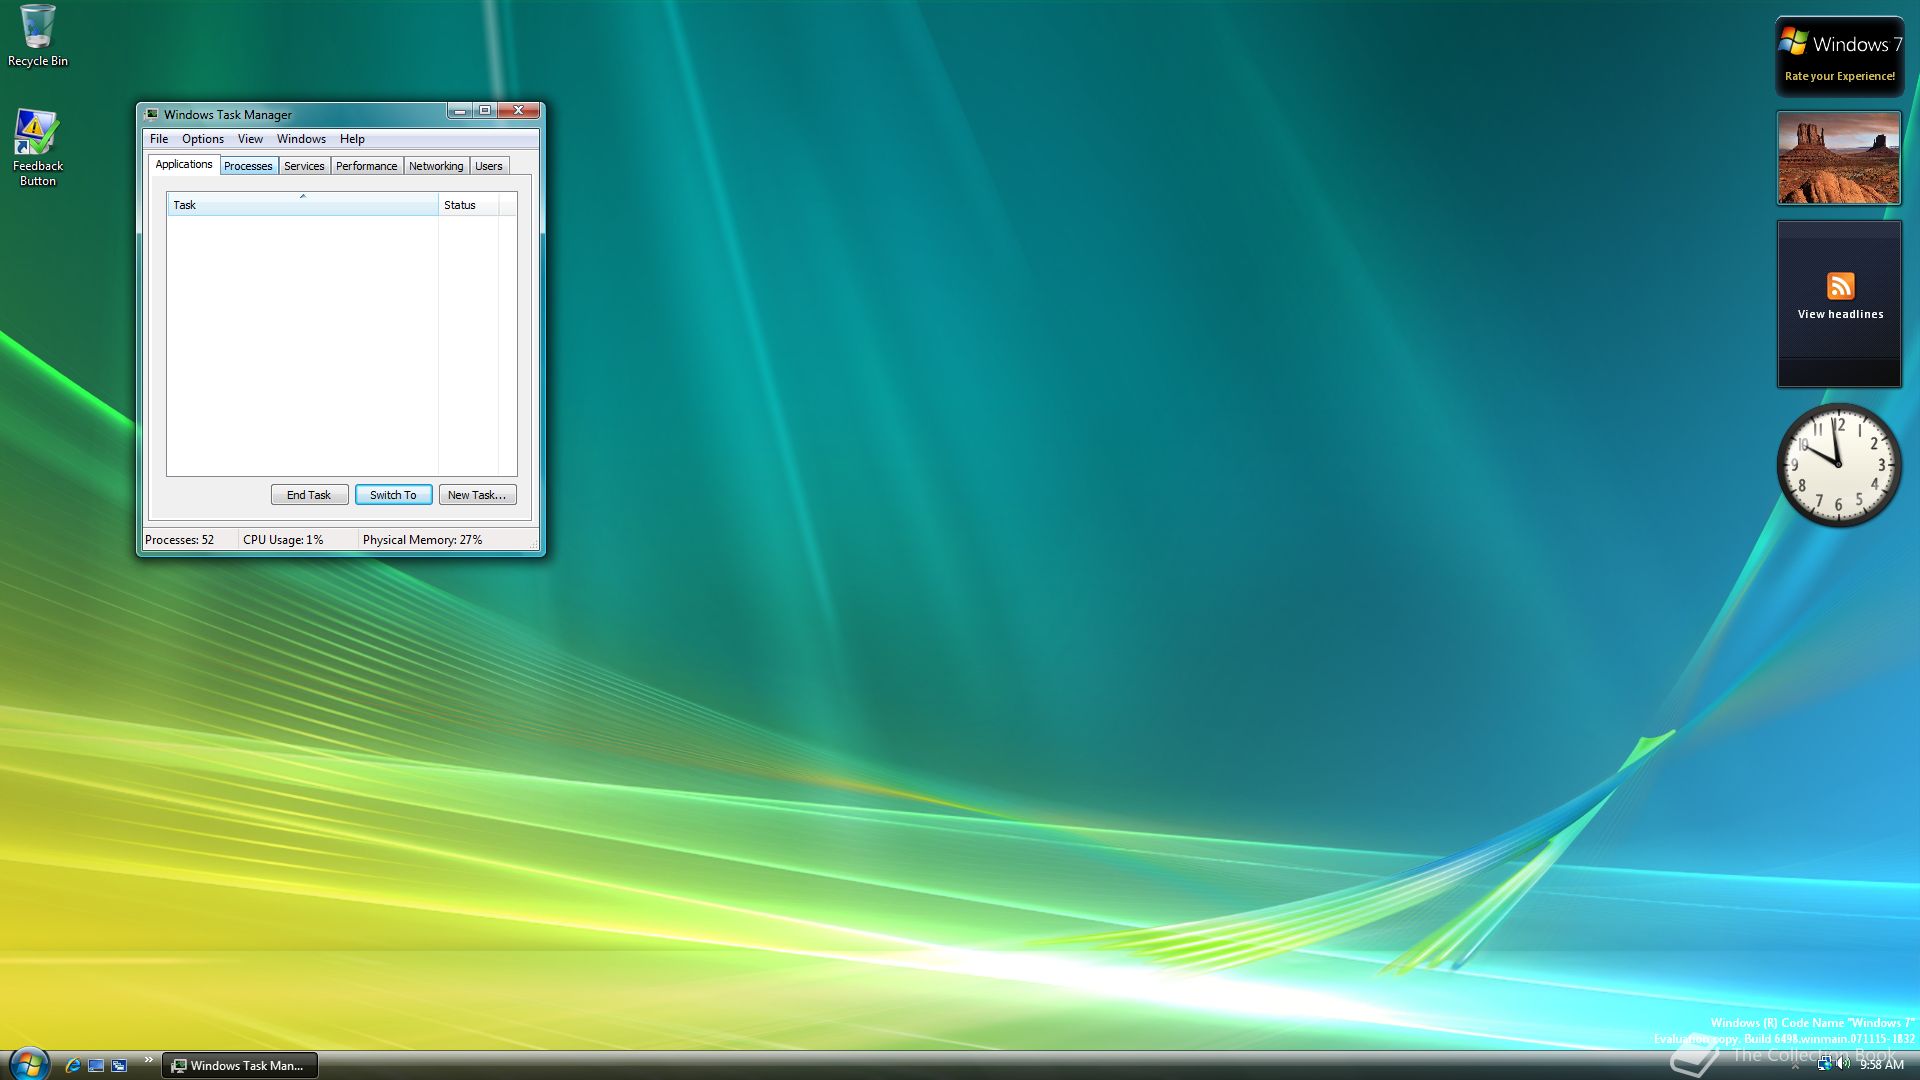Close the Windows Task Manager window
Image resolution: width=1920 pixels, height=1080 pixels.
(519, 111)
